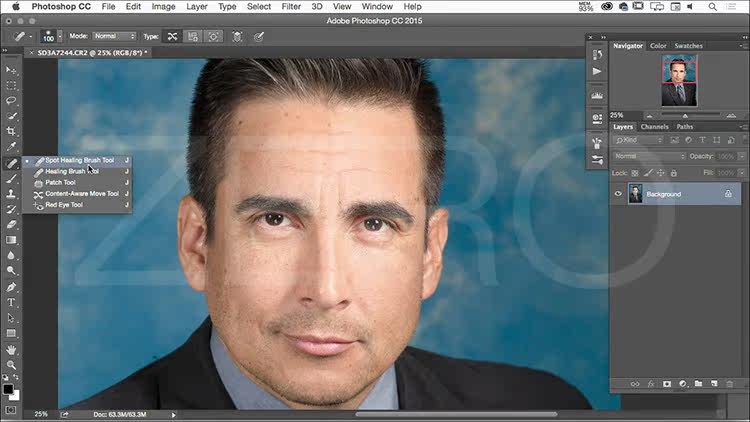Screen dimensions: 750x422
Task: Open the layer blend mode Normal dropdown
Action: tap(649, 156)
